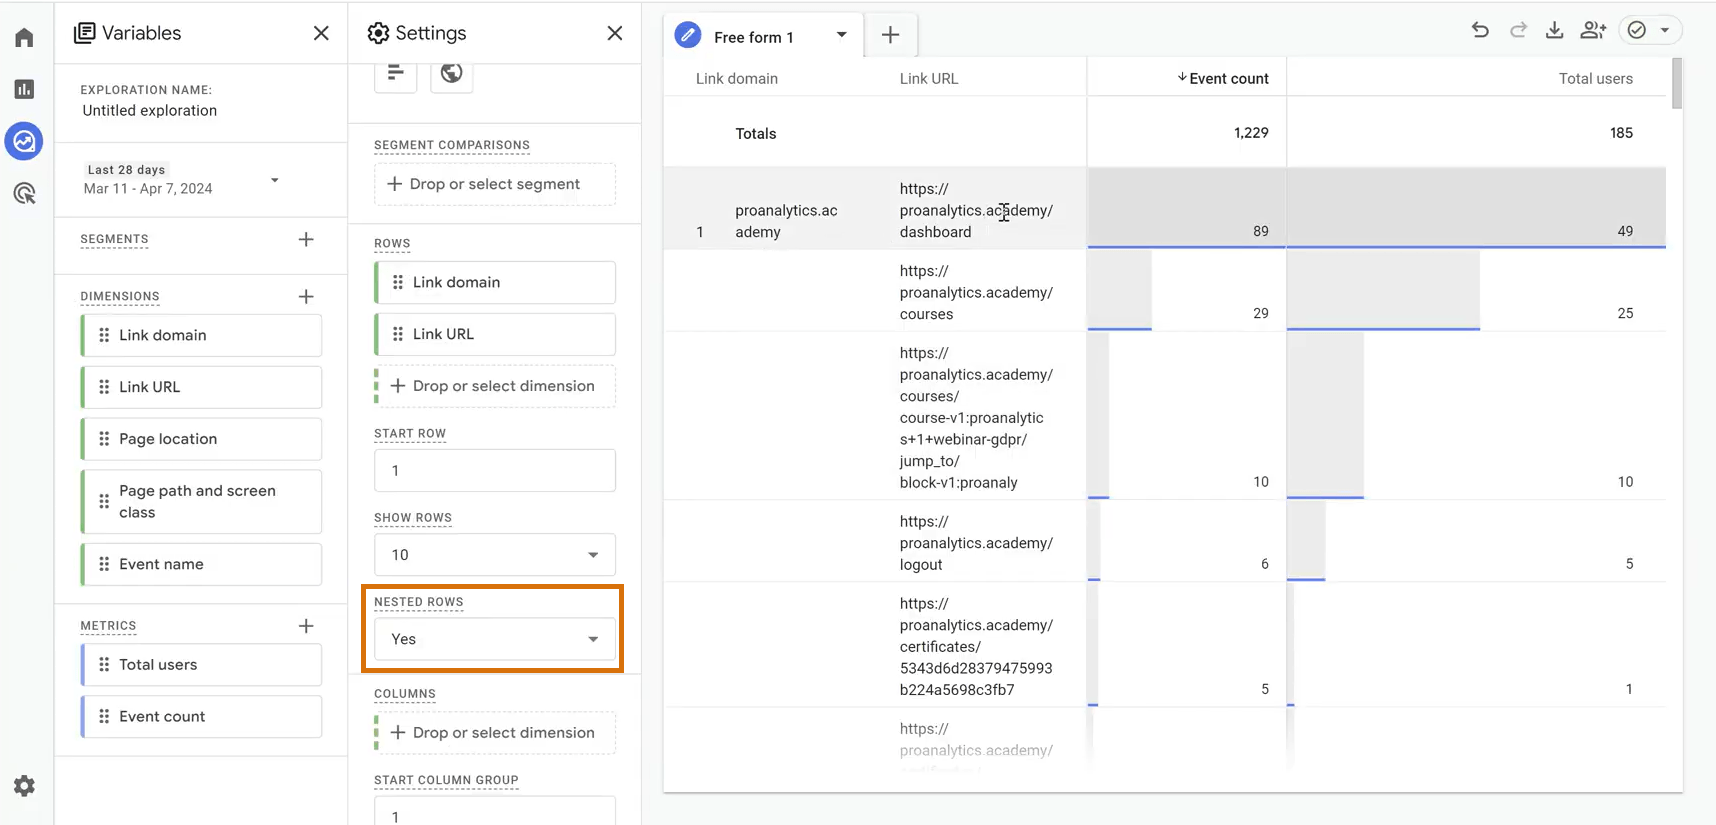Screen dimensions: 1716x825
Task: Open the Admin gear icon
Action: (24, 786)
